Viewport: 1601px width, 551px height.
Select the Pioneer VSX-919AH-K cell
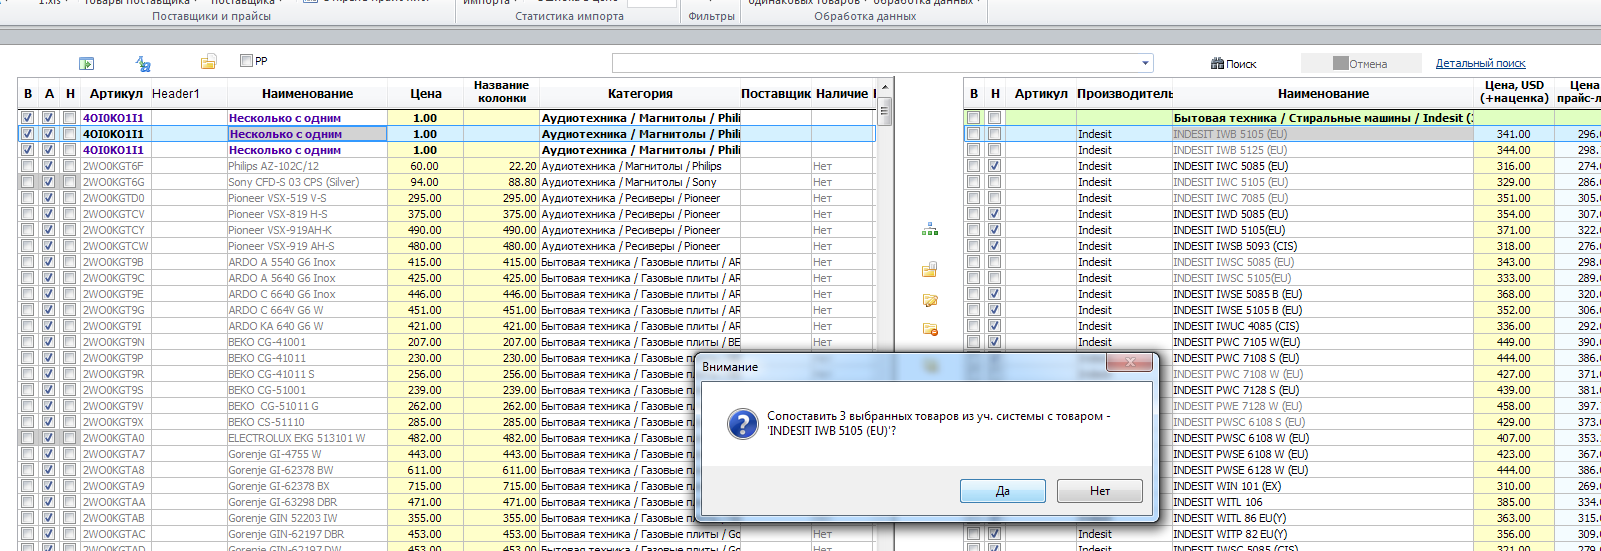tap(307, 230)
